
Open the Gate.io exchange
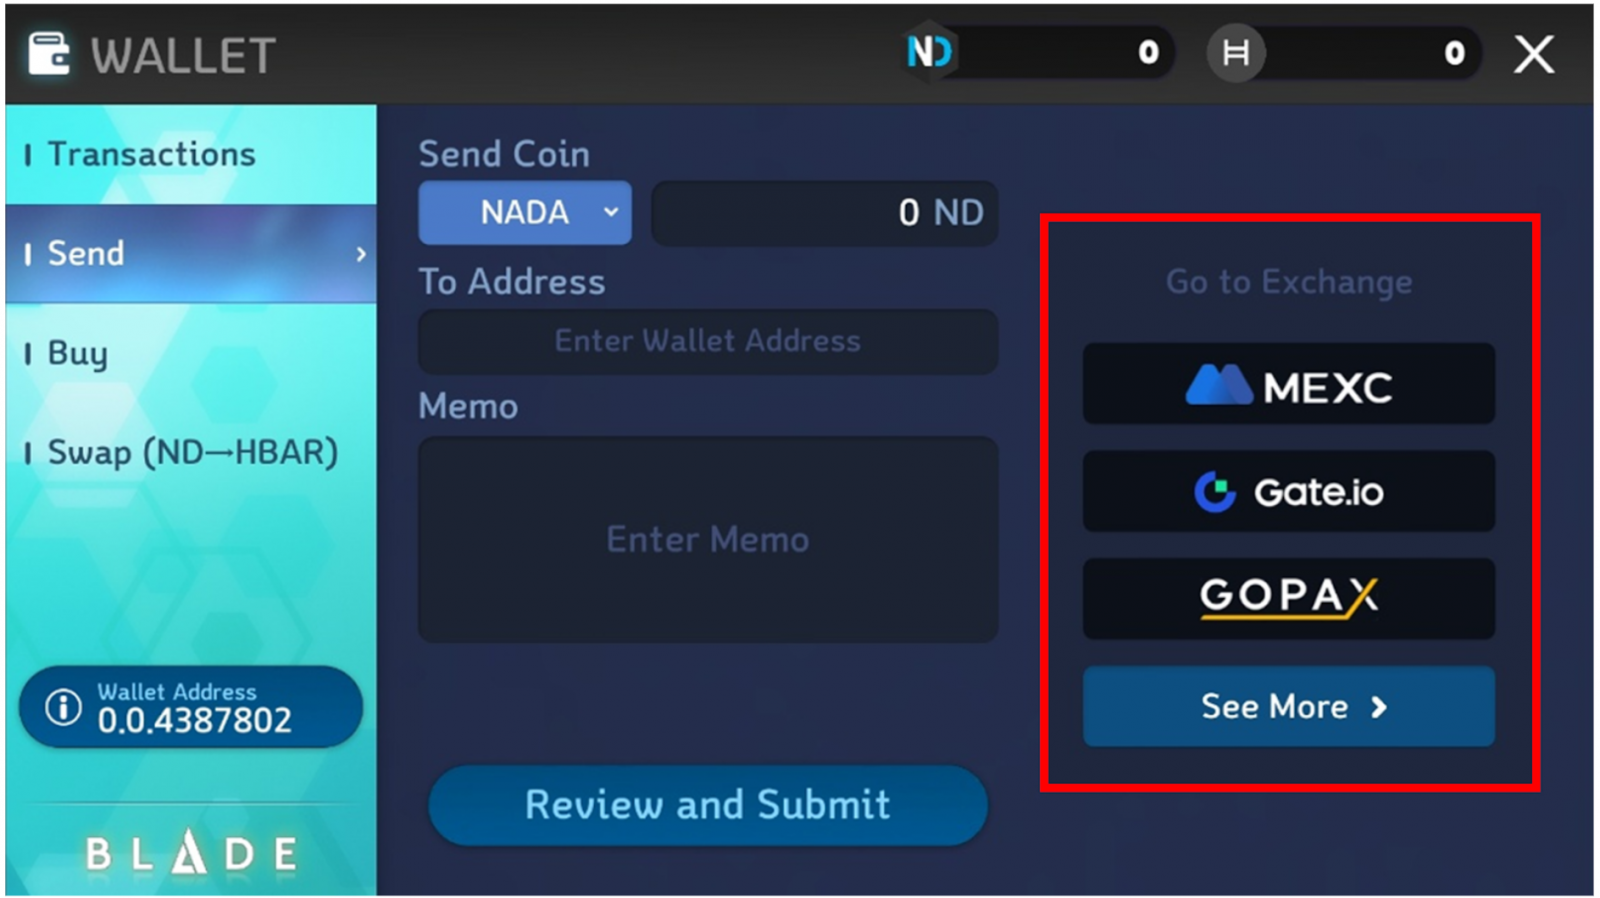(1288, 491)
